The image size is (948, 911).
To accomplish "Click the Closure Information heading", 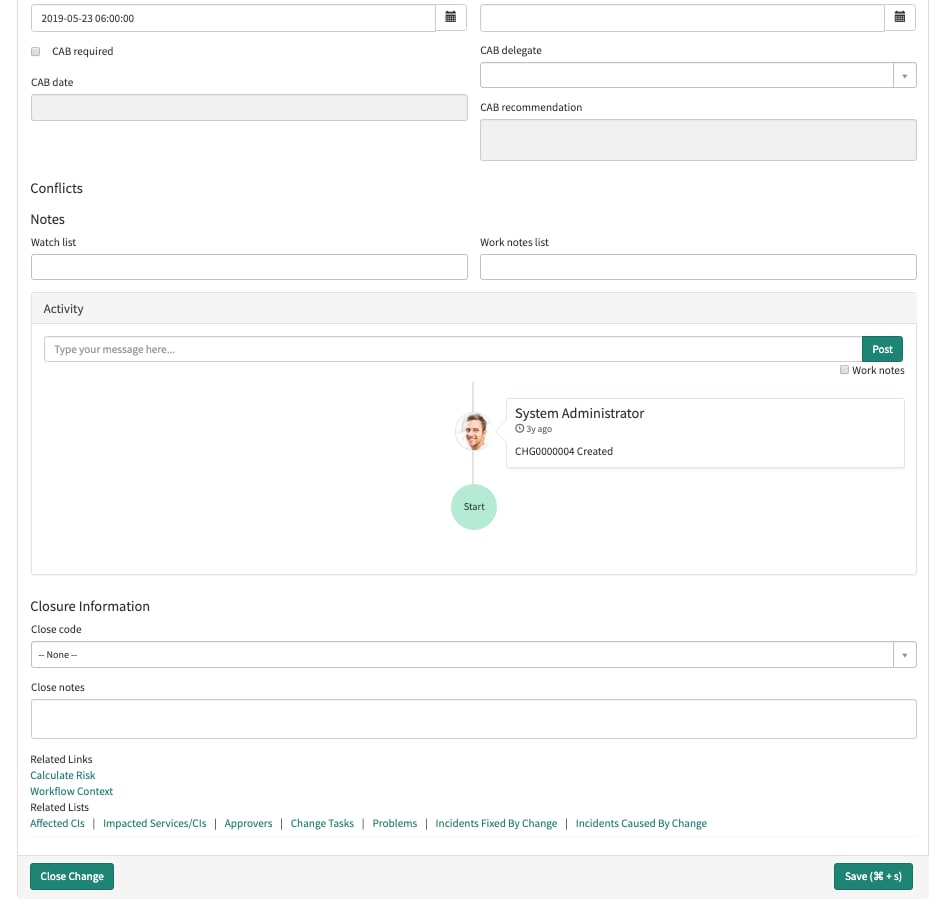I will (90, 606).
